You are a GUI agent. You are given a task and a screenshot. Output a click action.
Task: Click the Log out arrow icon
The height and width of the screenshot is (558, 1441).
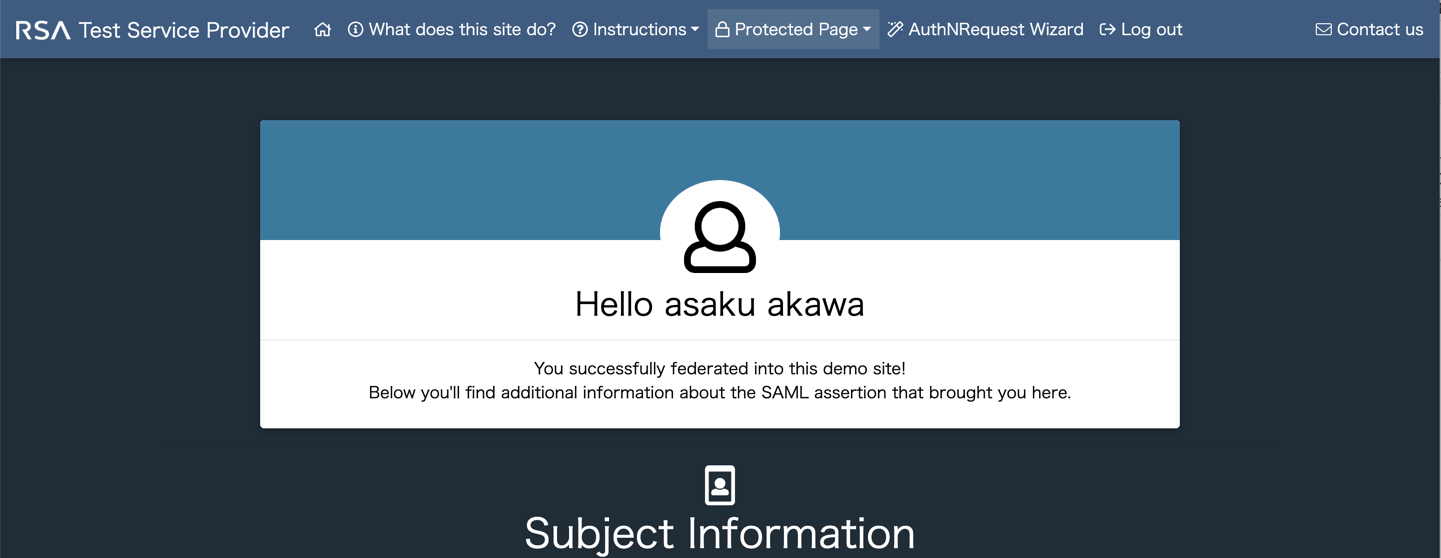[1107, 30]
